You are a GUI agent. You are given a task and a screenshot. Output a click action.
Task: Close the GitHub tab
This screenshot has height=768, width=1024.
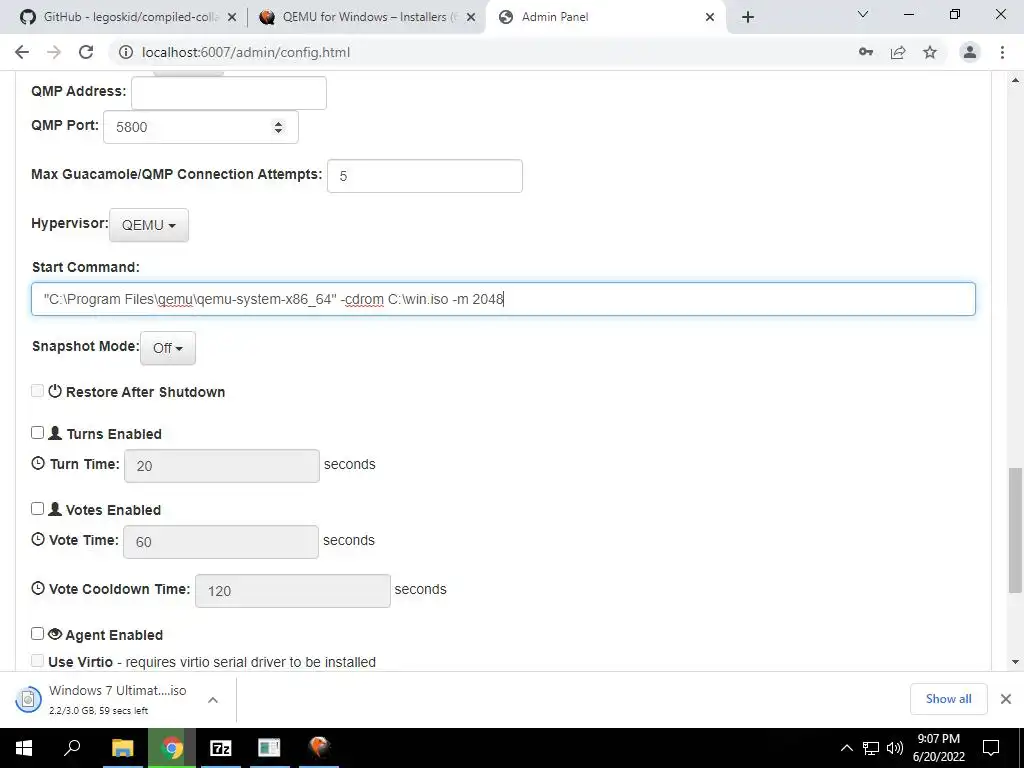pos(232,18)
